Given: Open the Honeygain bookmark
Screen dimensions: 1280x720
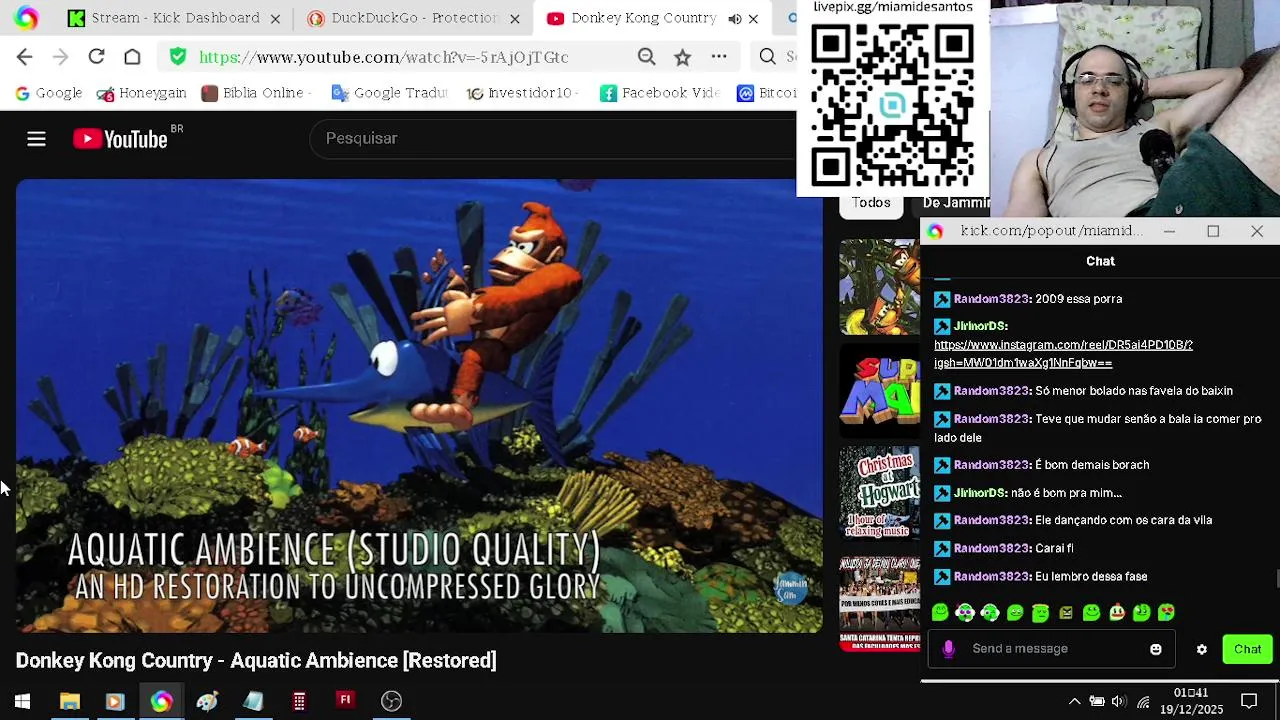Looking at the screenshot, I should pyautogui.click(x=141, y=93).
